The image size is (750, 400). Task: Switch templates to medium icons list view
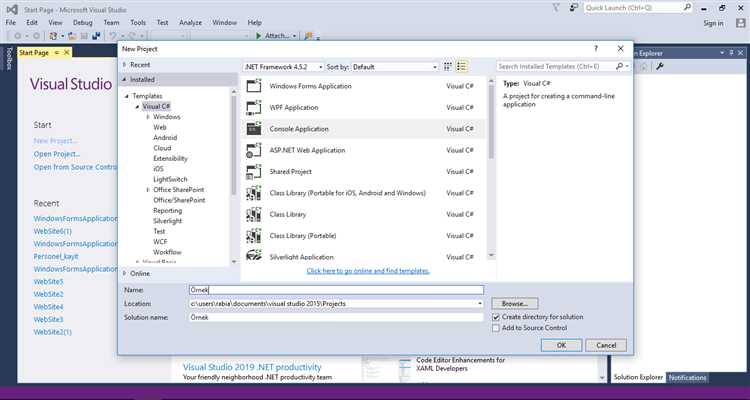[462, 67]
